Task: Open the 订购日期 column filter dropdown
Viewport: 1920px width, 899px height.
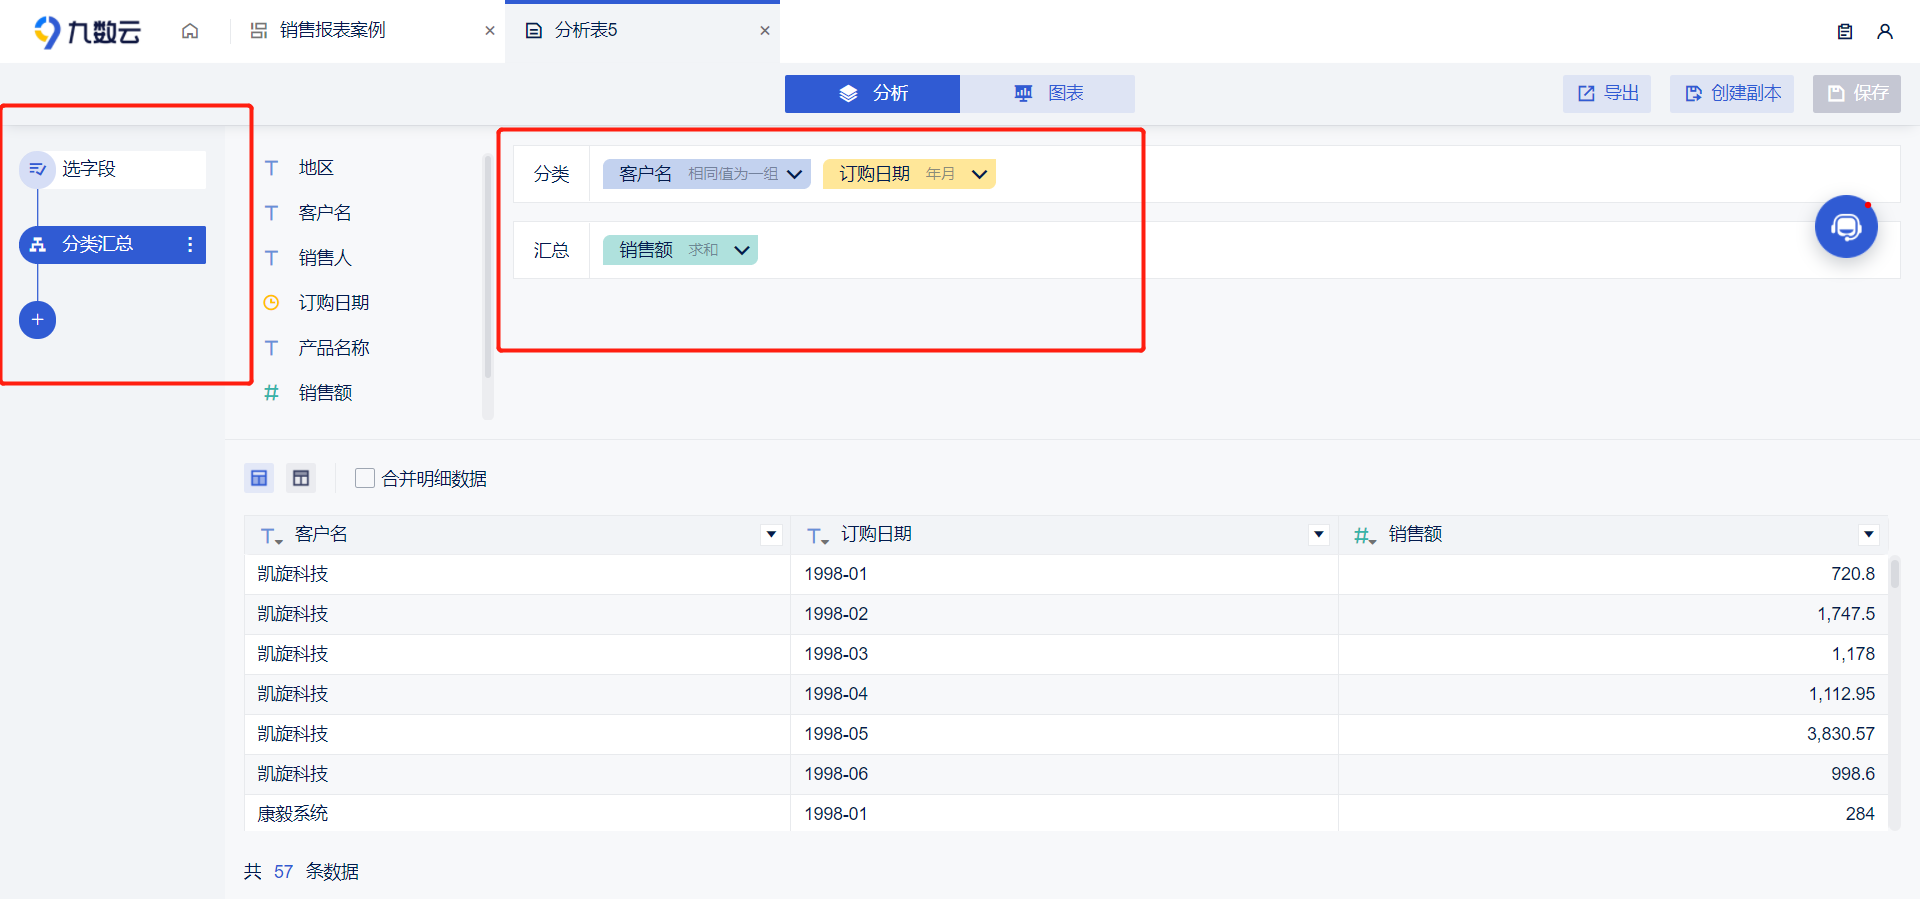Action: click(1319, 535)
